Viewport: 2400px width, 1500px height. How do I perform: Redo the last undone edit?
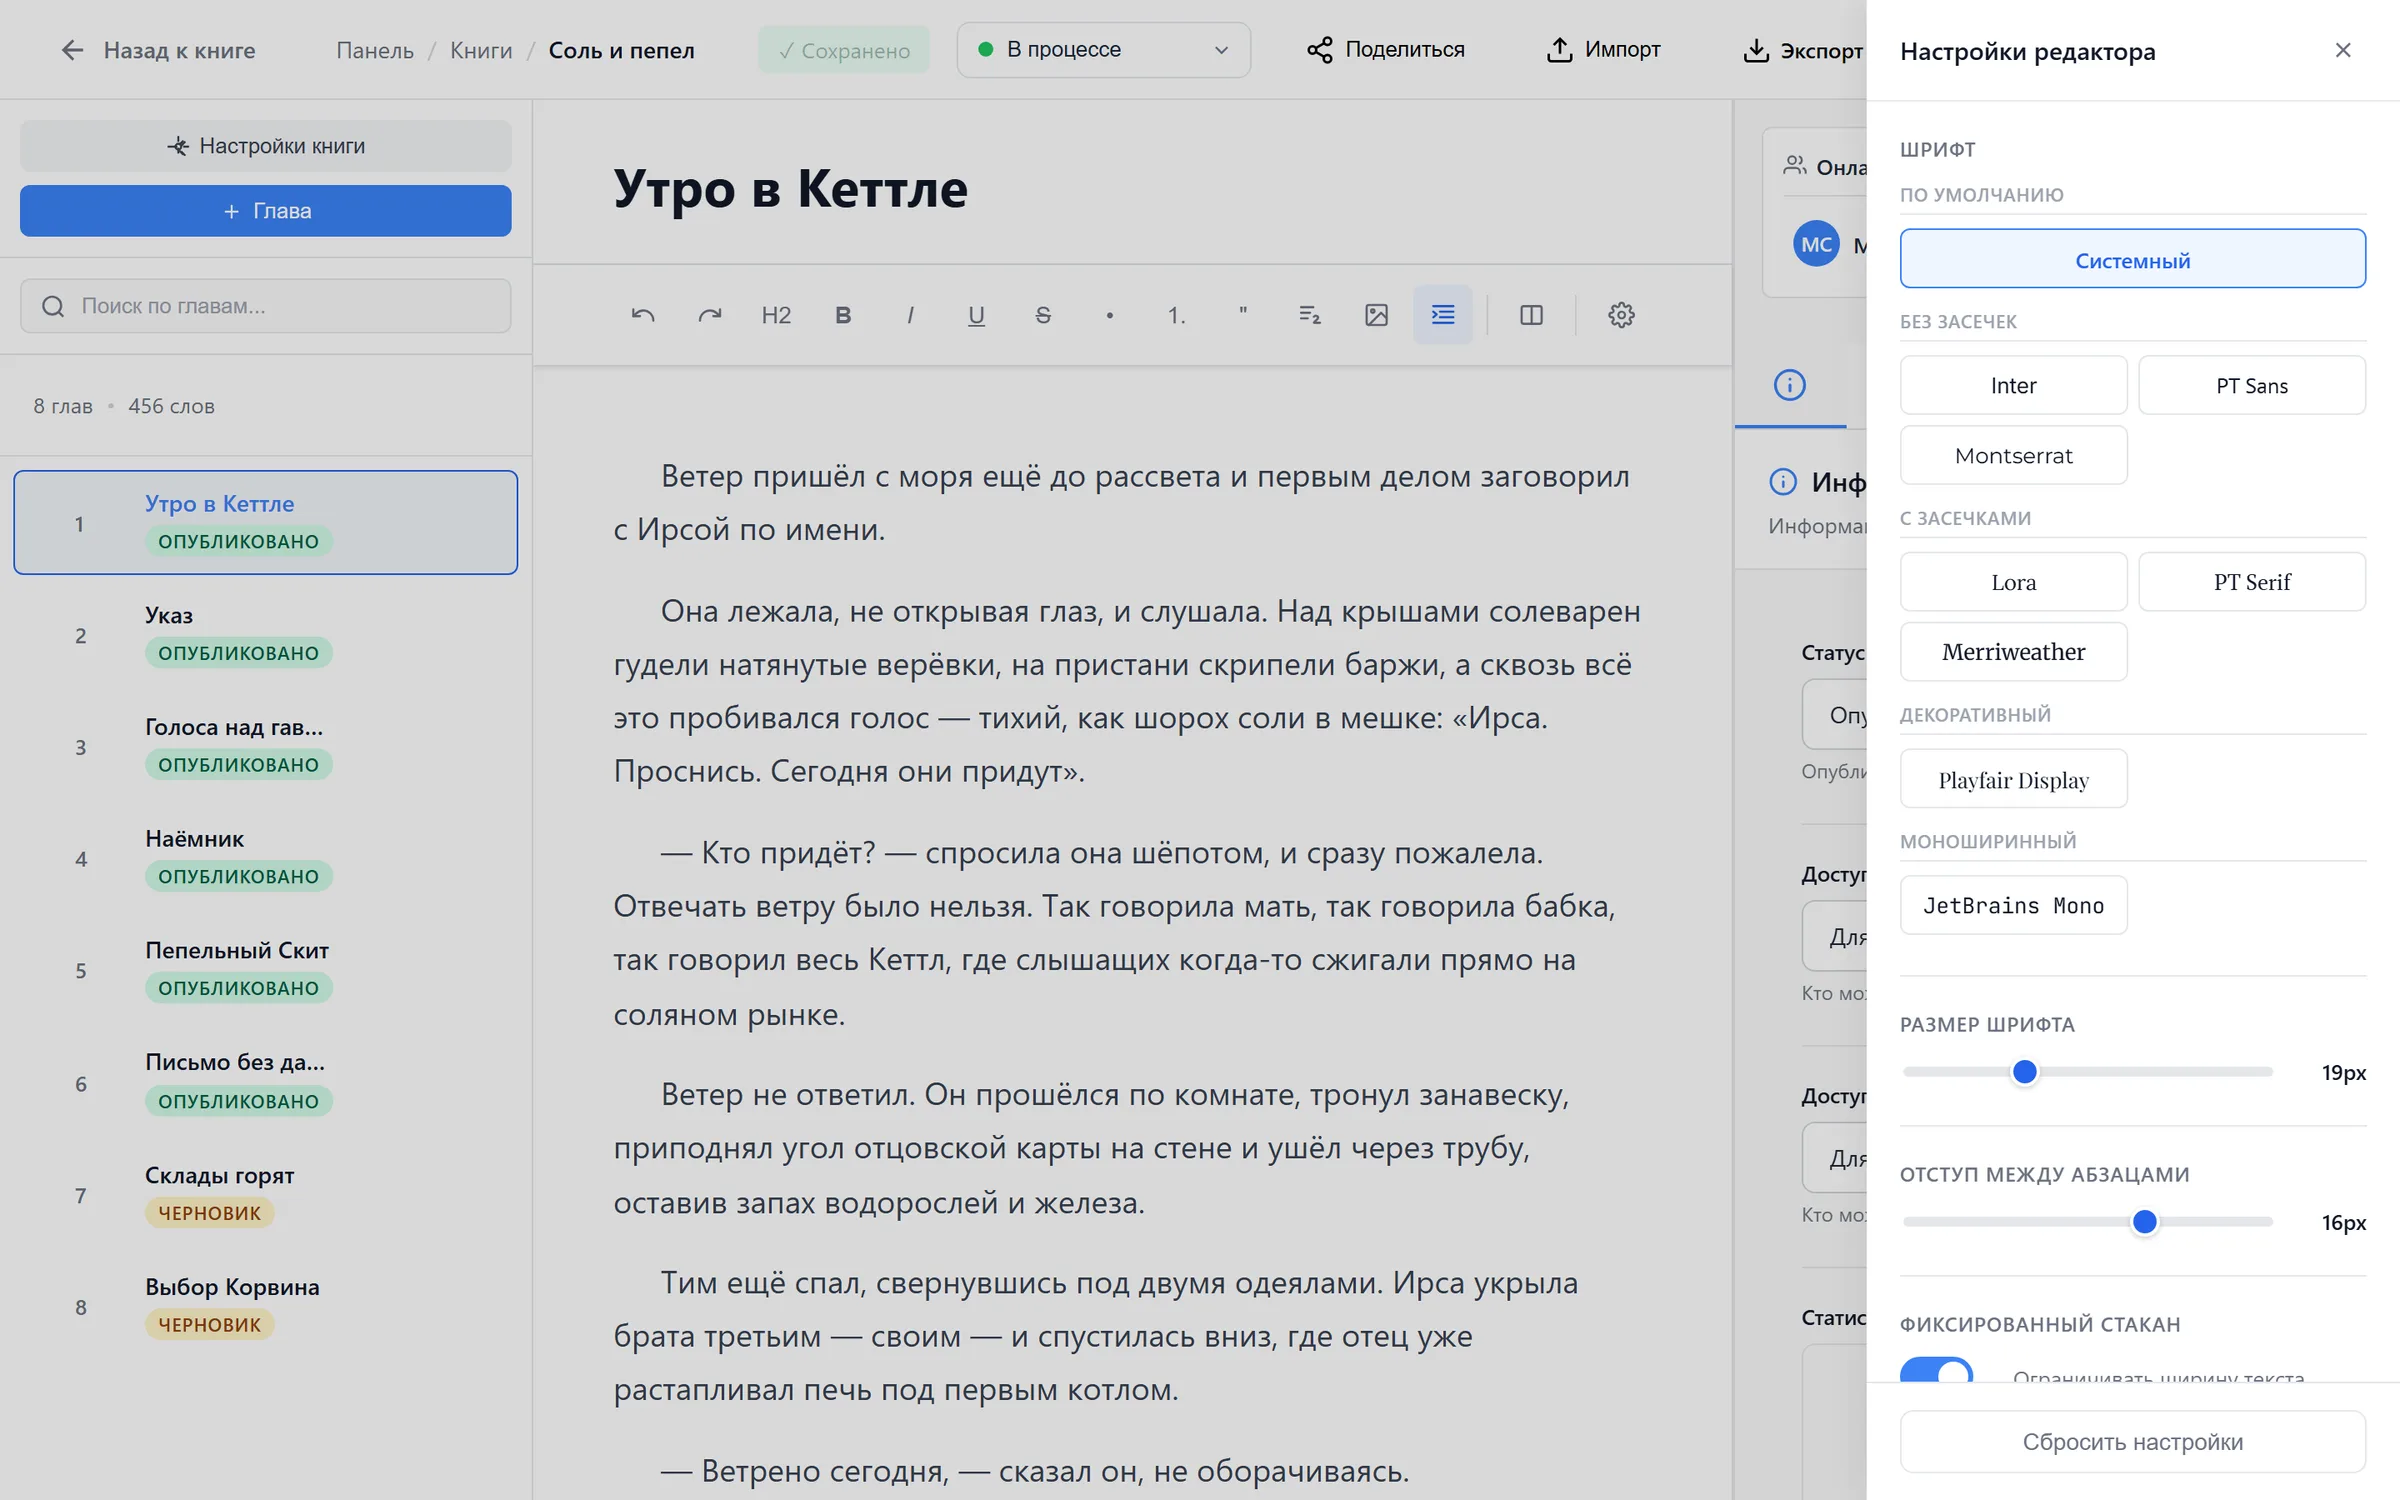tap(709, 315)
